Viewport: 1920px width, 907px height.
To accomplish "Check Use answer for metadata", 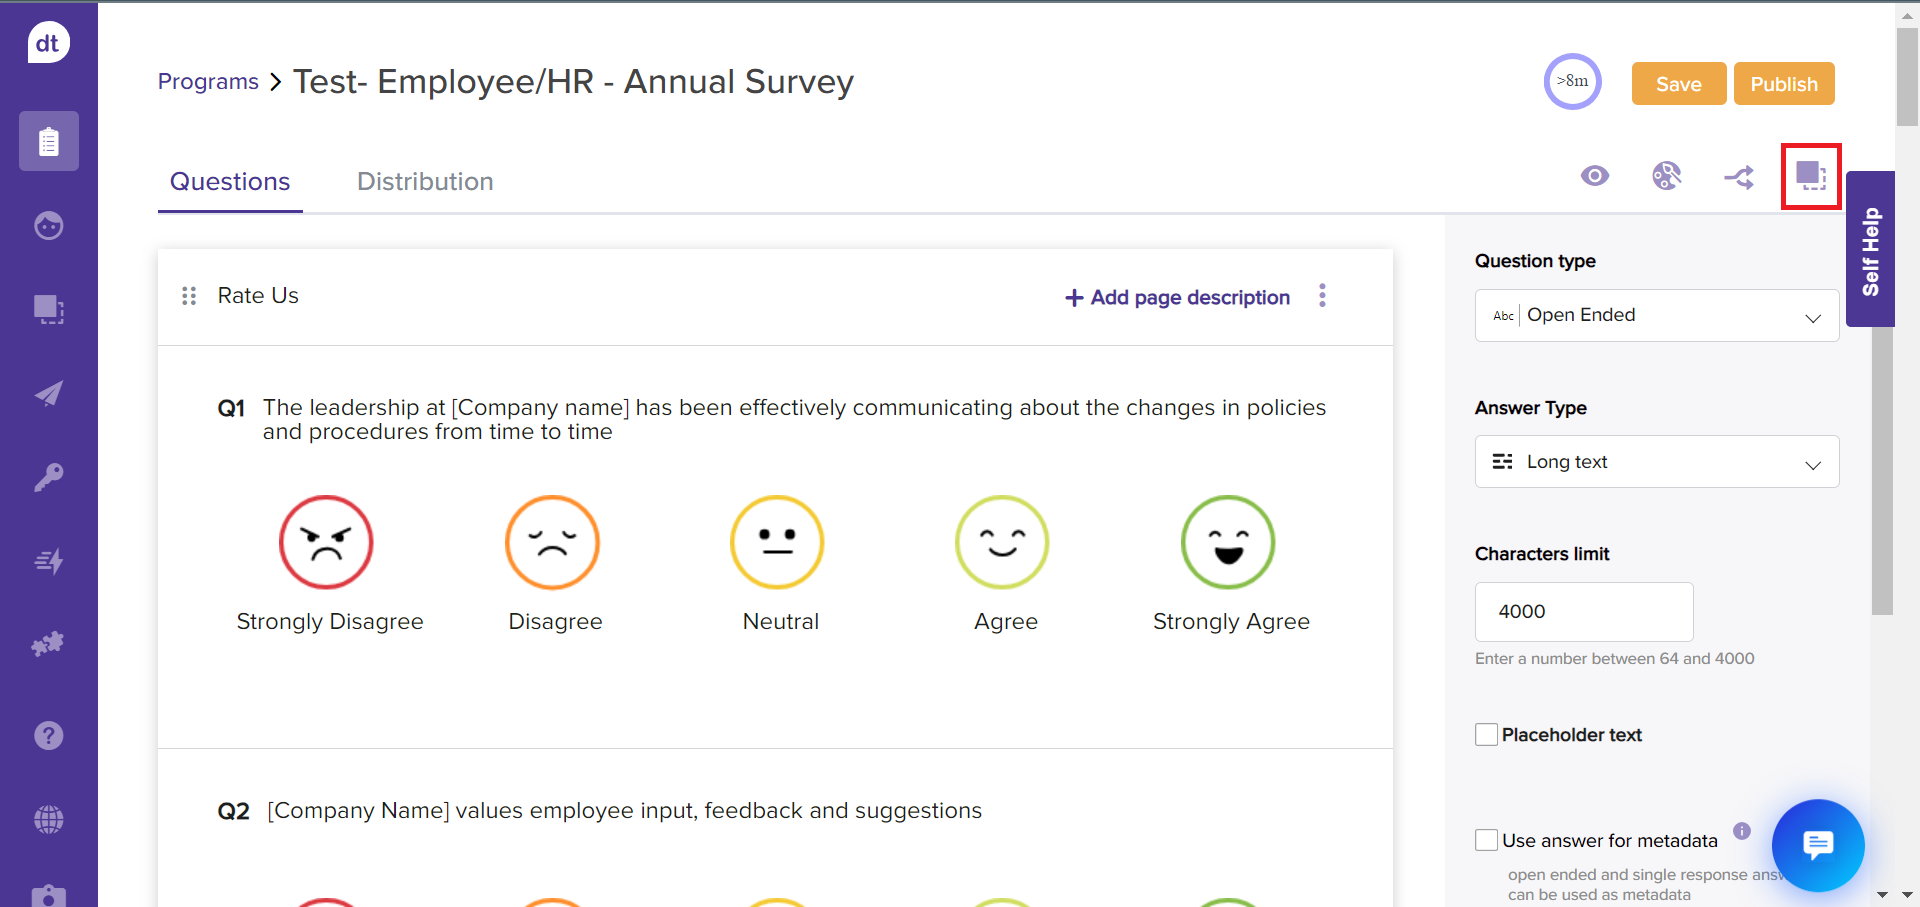I will [1487, 840].
